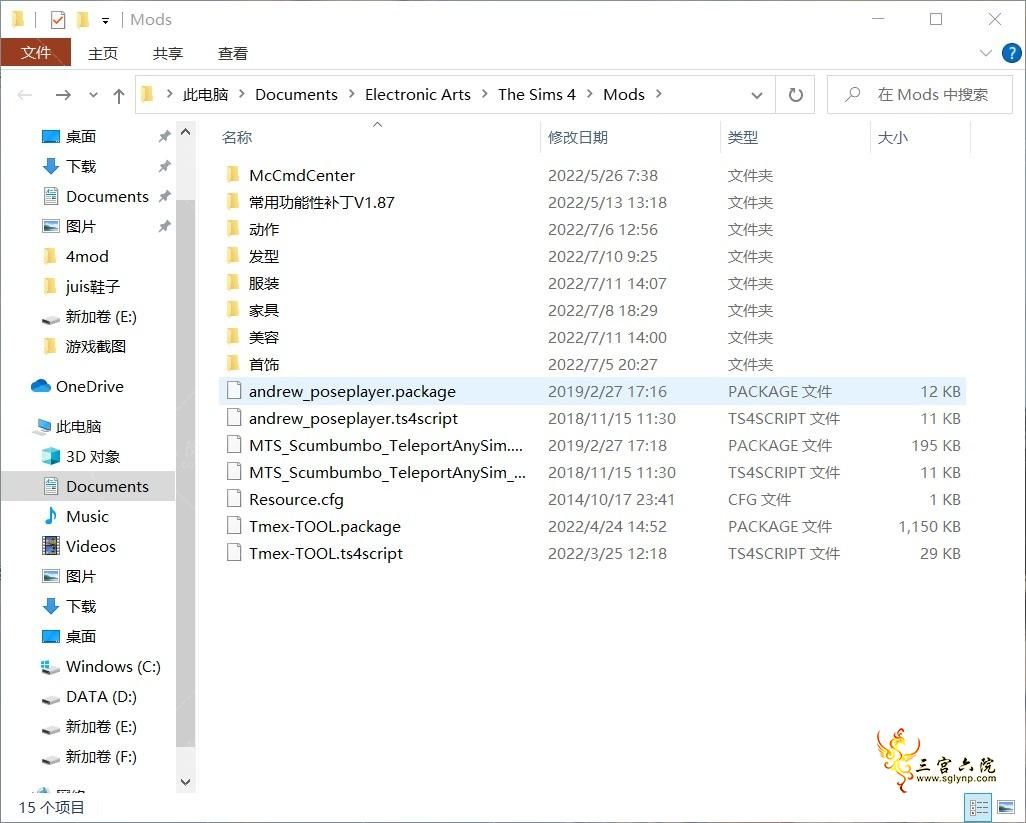This screenshot has height=823, width=1026.
Task: Click Mods in the address breadcrumb
Action: point(624,95)
